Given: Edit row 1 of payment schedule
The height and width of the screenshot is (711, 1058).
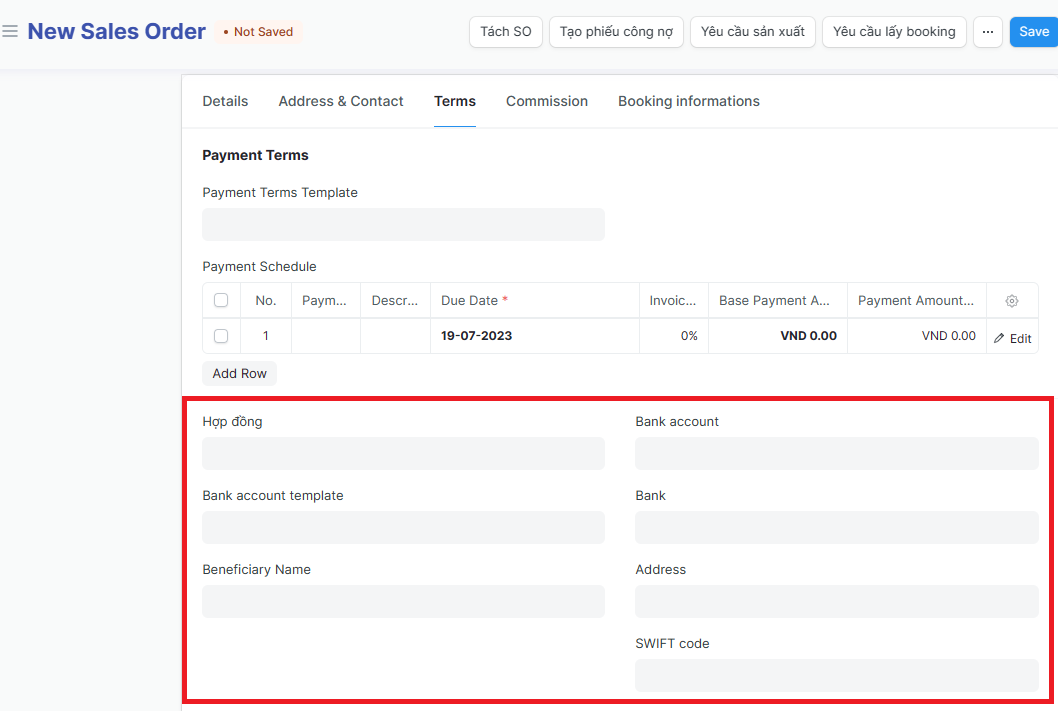Looking at the screenshot, I should tap(1012, 338).
